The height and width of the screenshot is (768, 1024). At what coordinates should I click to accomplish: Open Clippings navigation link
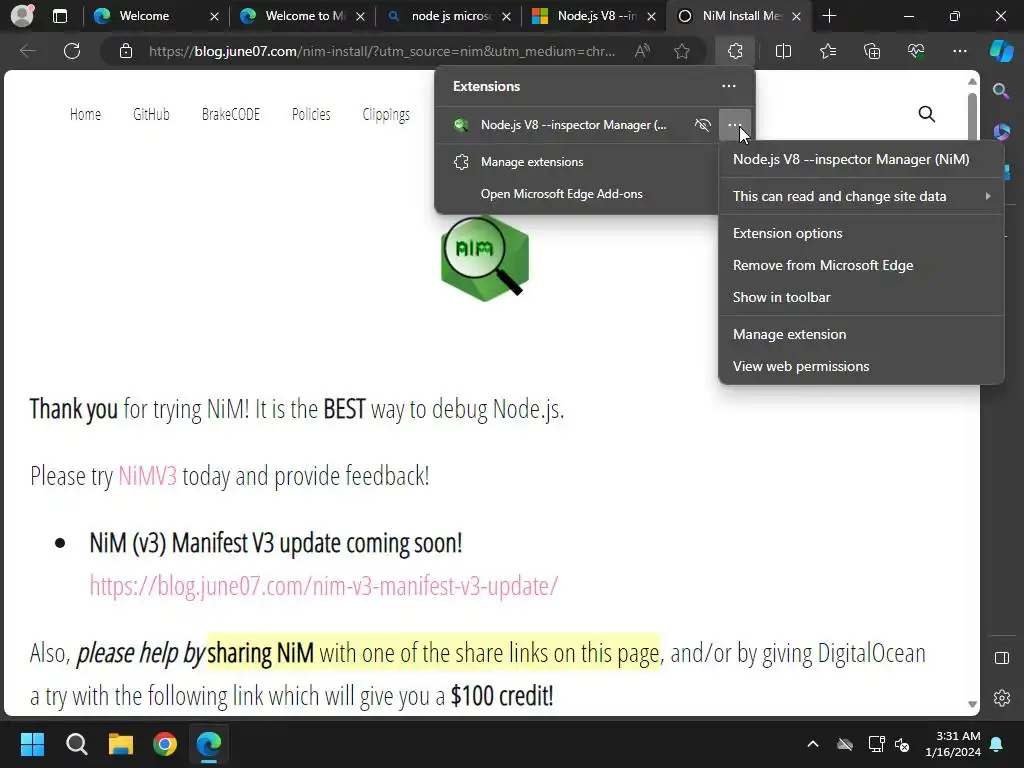point(386,115)
